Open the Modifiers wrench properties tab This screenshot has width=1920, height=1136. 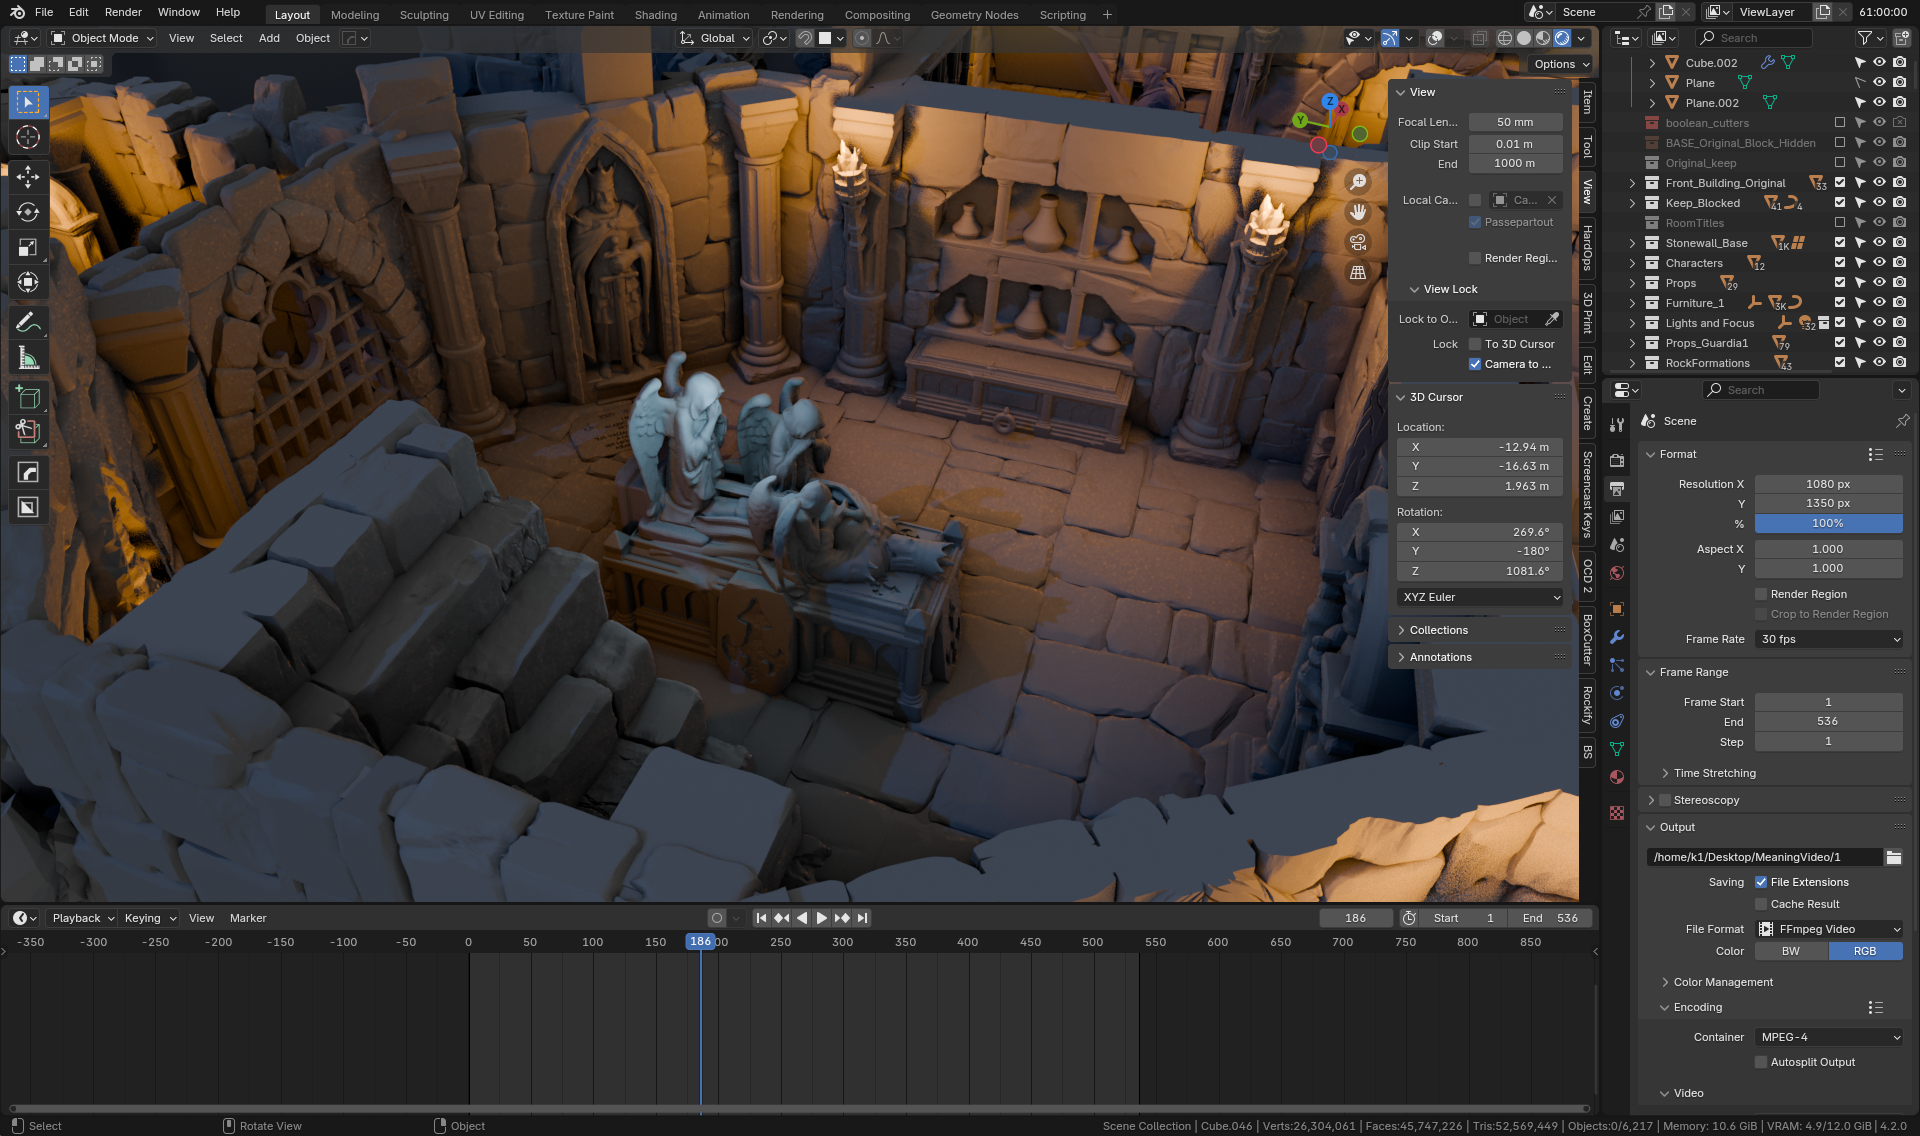[1617, 637]
